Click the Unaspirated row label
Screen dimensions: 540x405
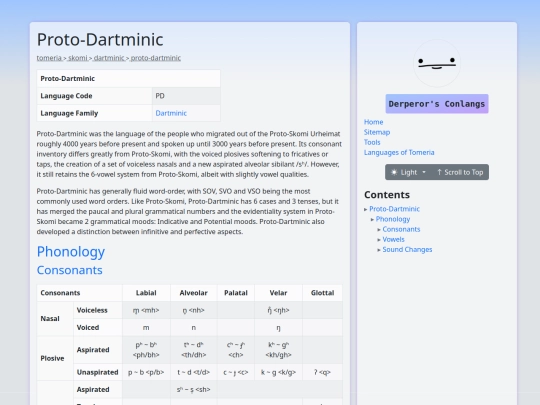coord(98,372)
